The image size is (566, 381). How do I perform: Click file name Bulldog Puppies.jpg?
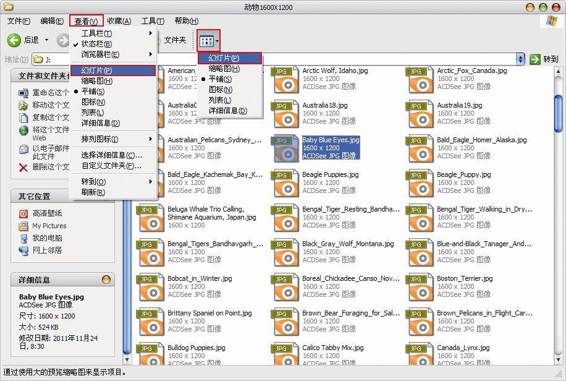(196, 348)
